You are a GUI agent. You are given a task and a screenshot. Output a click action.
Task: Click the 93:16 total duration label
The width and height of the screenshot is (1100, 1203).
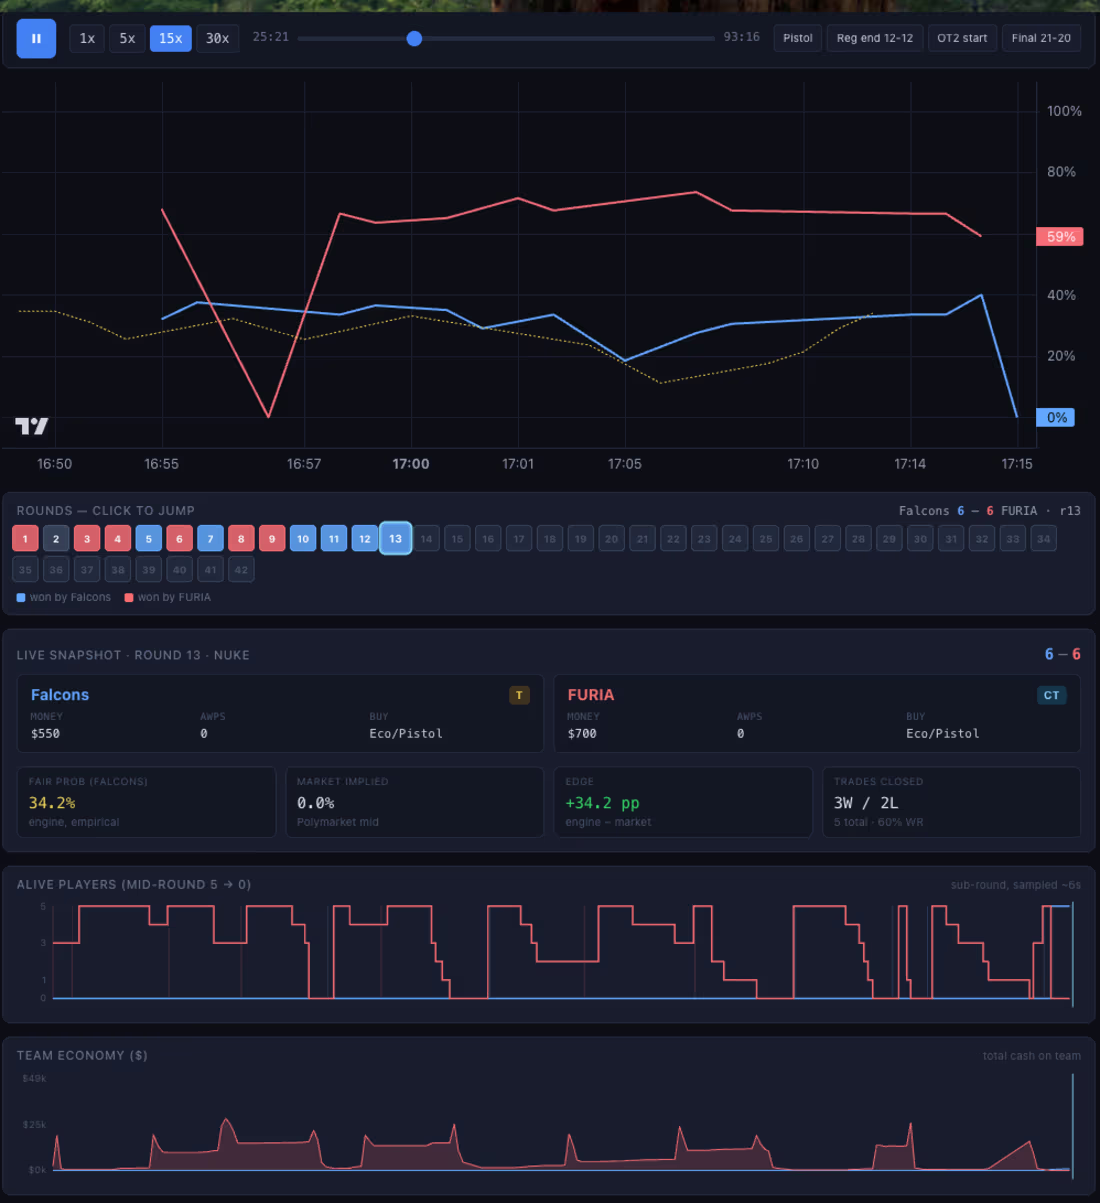coord(742,37)
